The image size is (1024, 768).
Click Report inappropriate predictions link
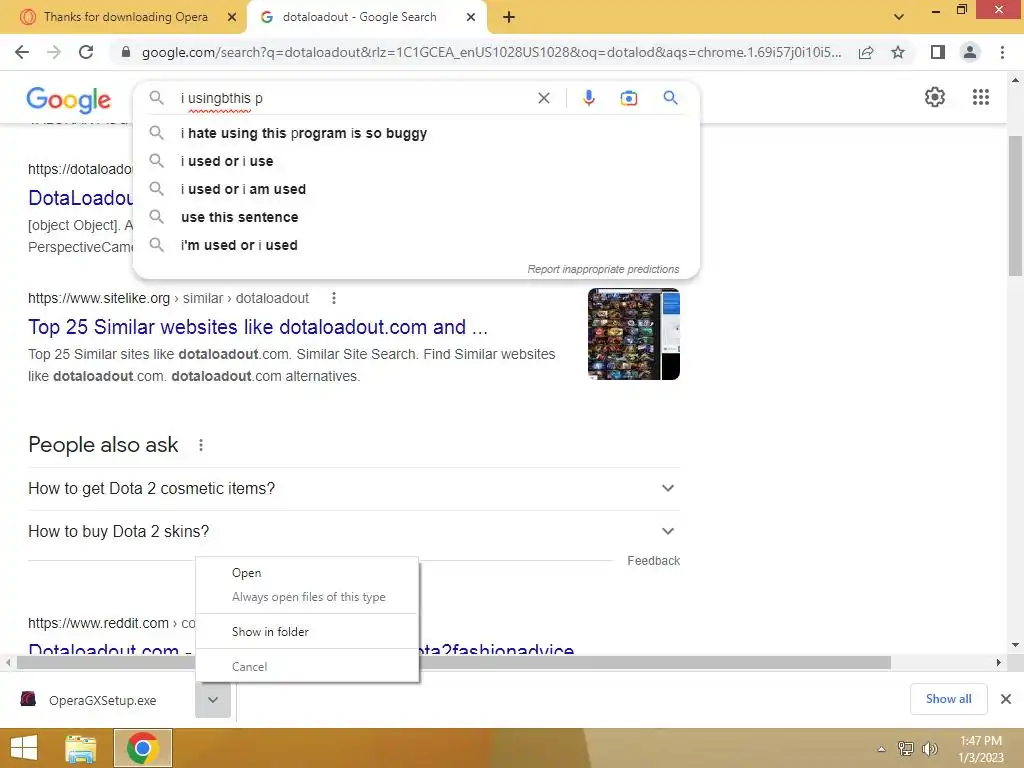[603, 269]
